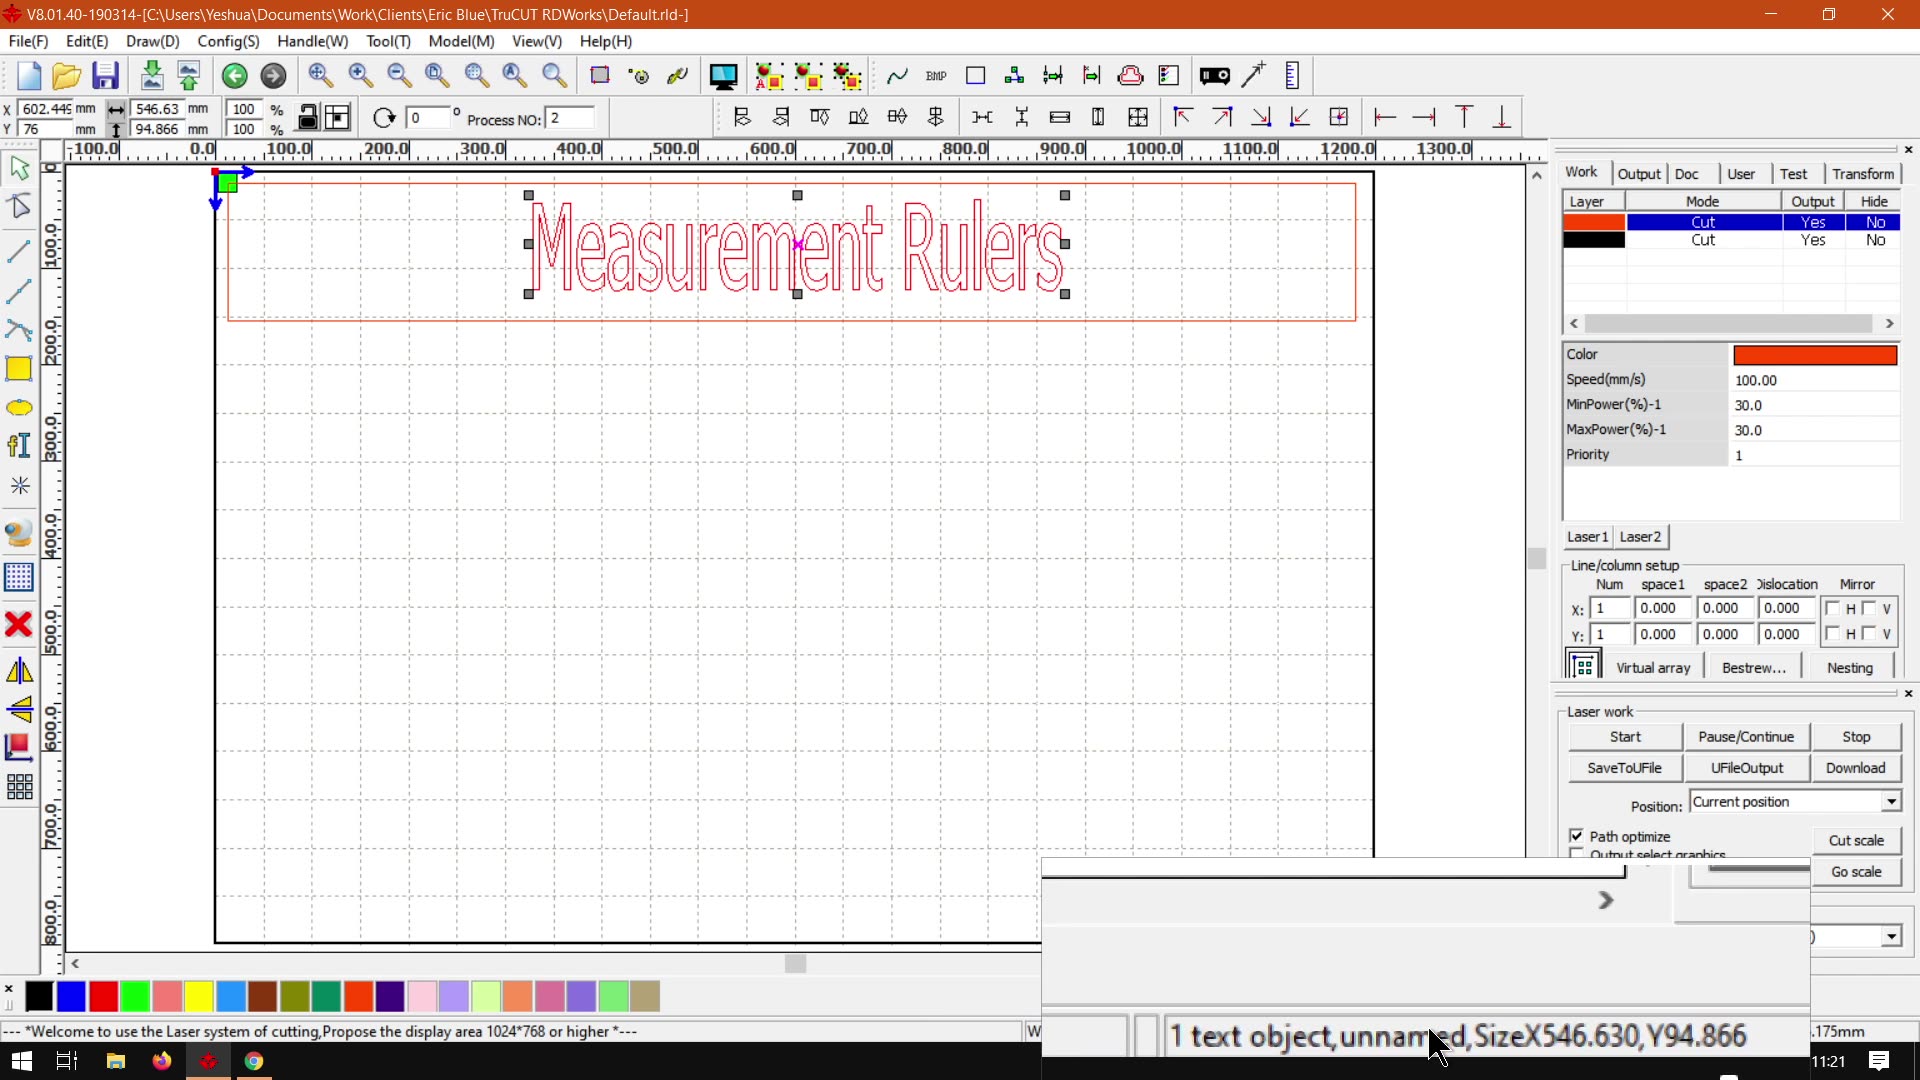This screenshot has height=1080, width=1920.
Task: Open the Handle(W) menu
Action: coord(312,41)
